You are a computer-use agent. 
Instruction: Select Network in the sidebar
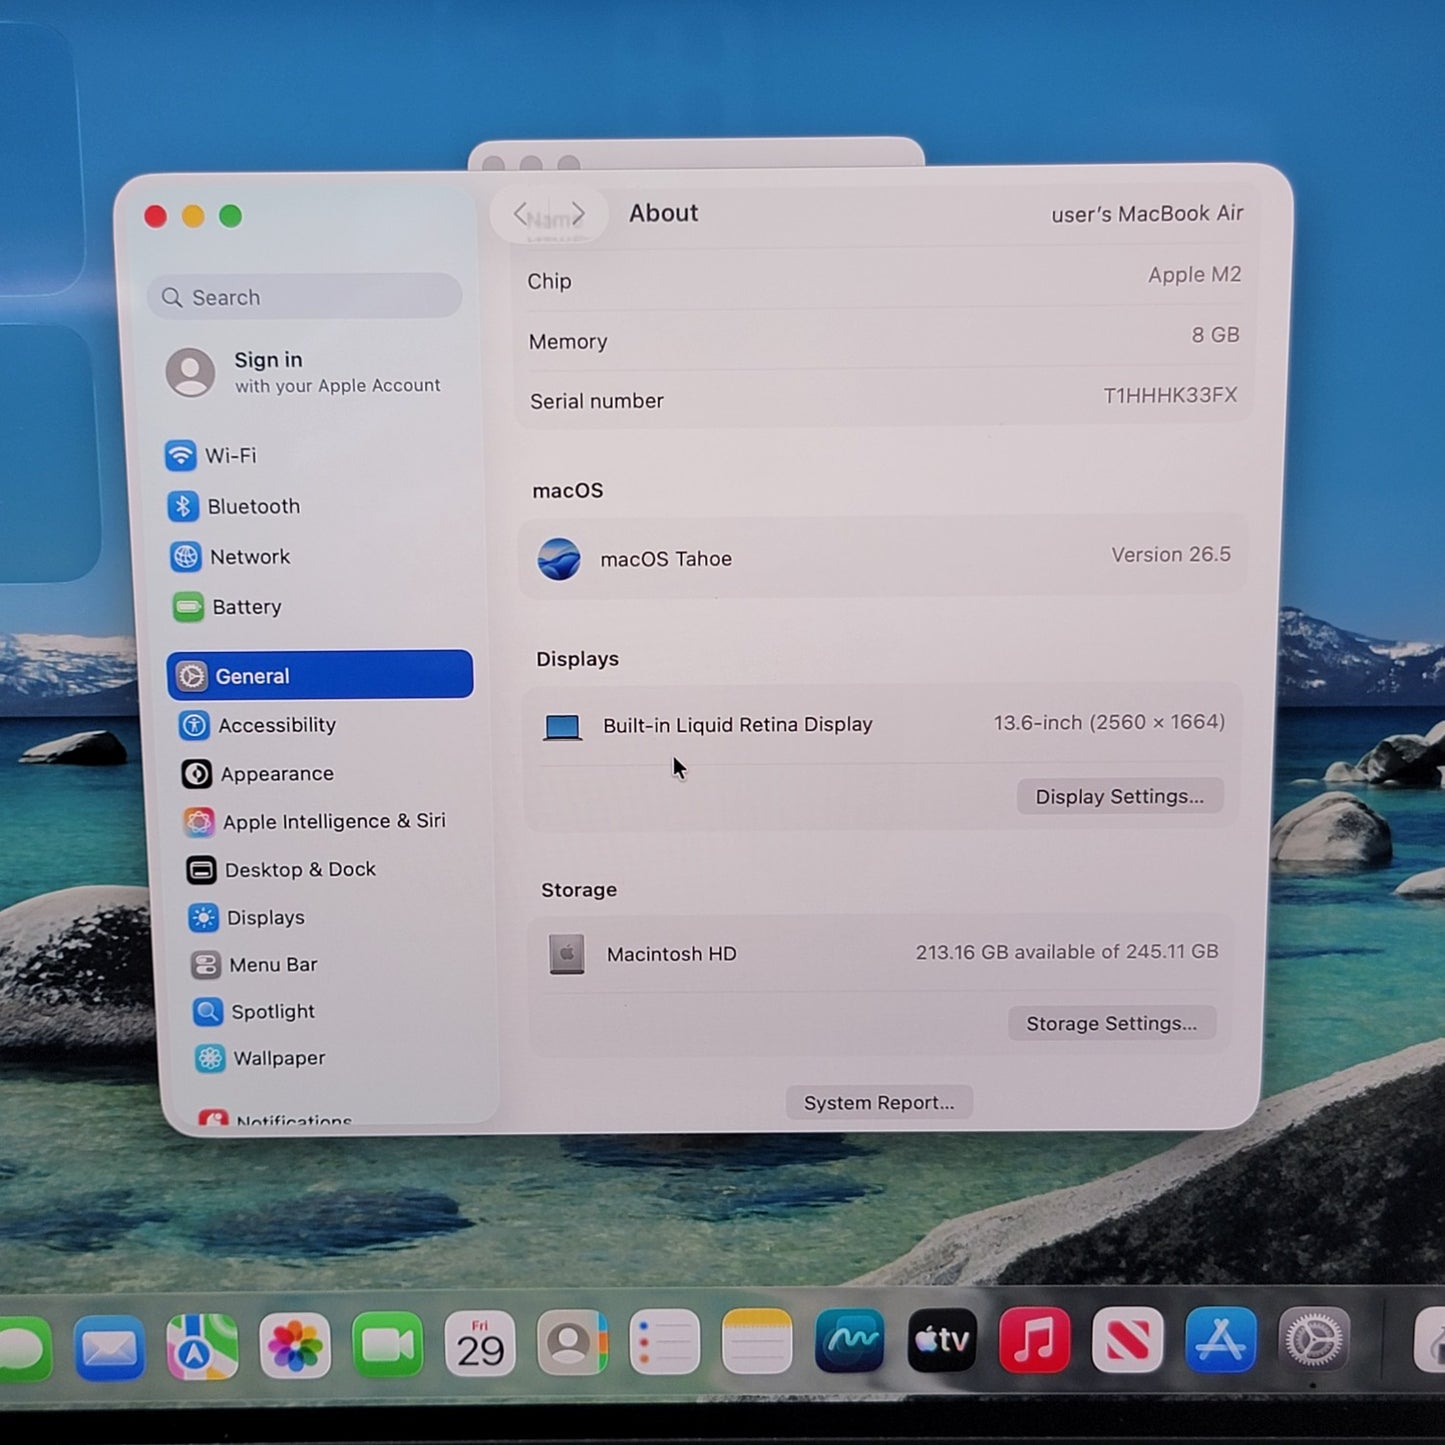[230, 556]
